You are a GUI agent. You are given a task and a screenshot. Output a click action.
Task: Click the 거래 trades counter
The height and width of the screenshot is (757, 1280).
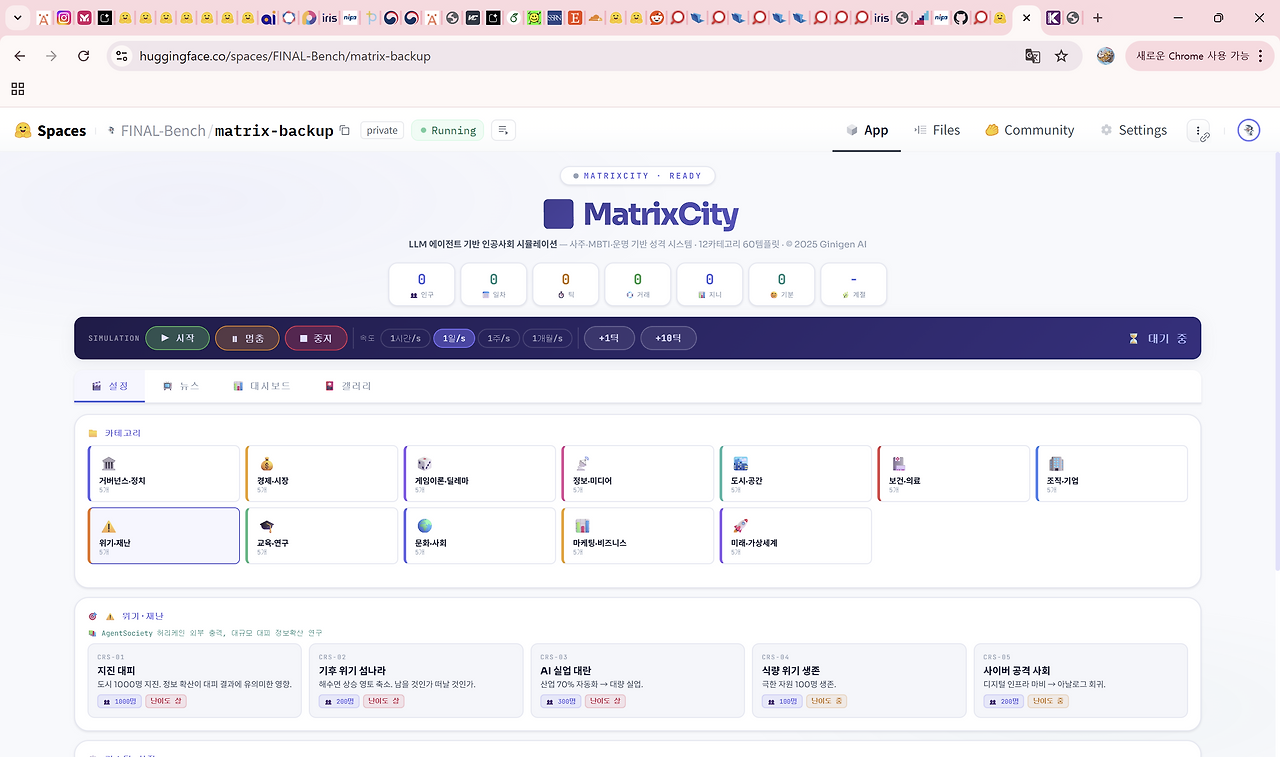638,284
